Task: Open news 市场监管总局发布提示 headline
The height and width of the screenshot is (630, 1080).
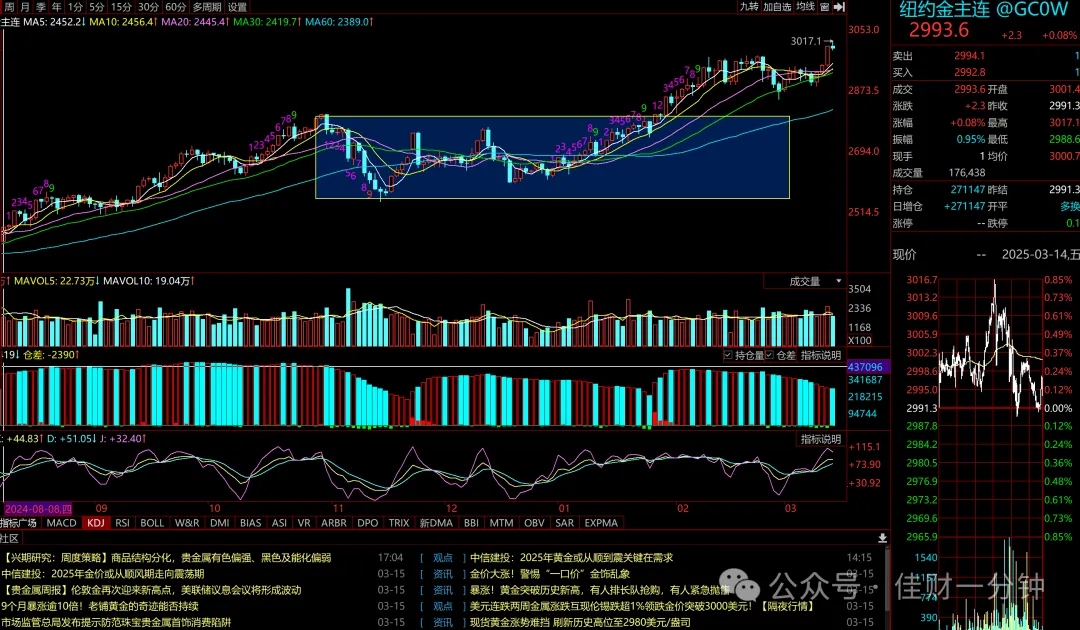Action: coord(117,622)
